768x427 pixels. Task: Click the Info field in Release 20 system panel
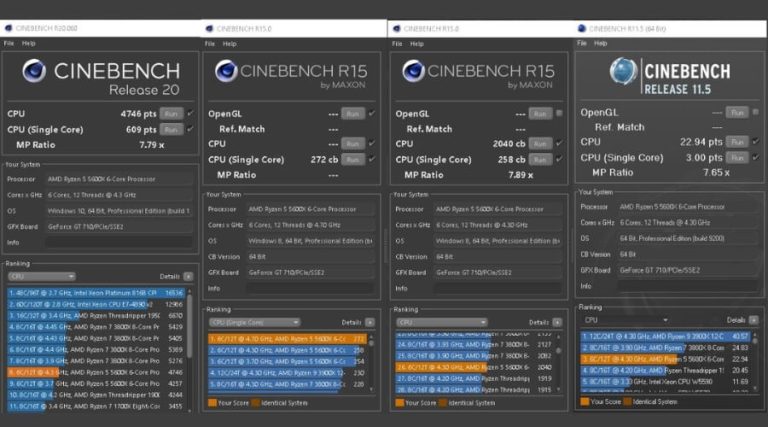(120, 241)
